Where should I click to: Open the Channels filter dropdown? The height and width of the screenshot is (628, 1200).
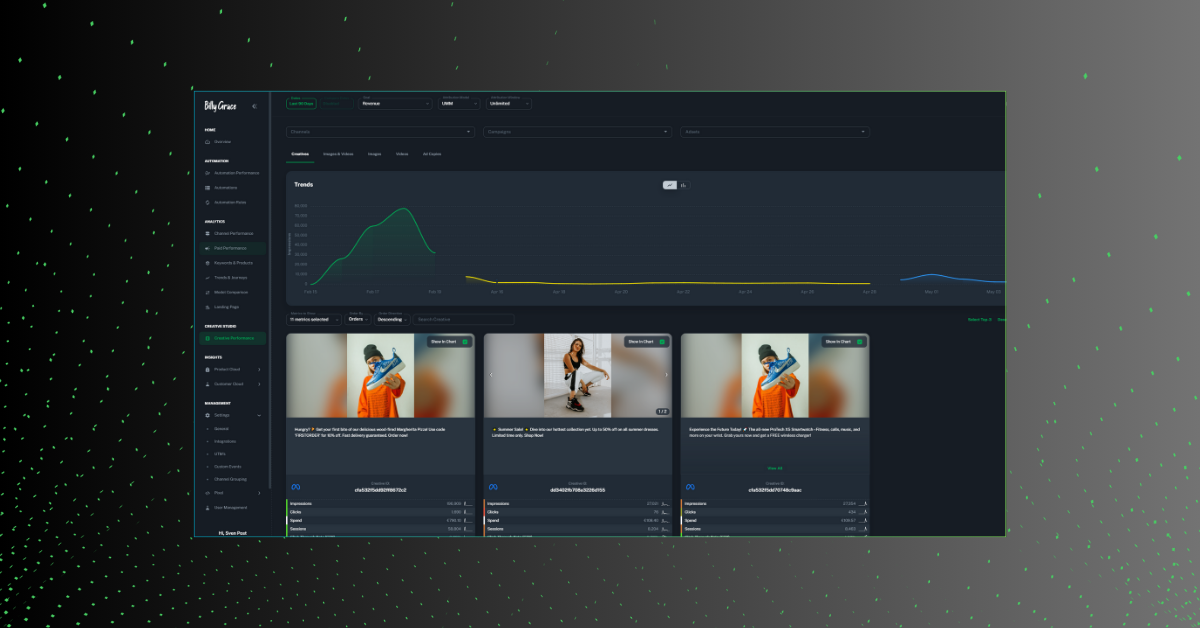[x=380, y=132]
